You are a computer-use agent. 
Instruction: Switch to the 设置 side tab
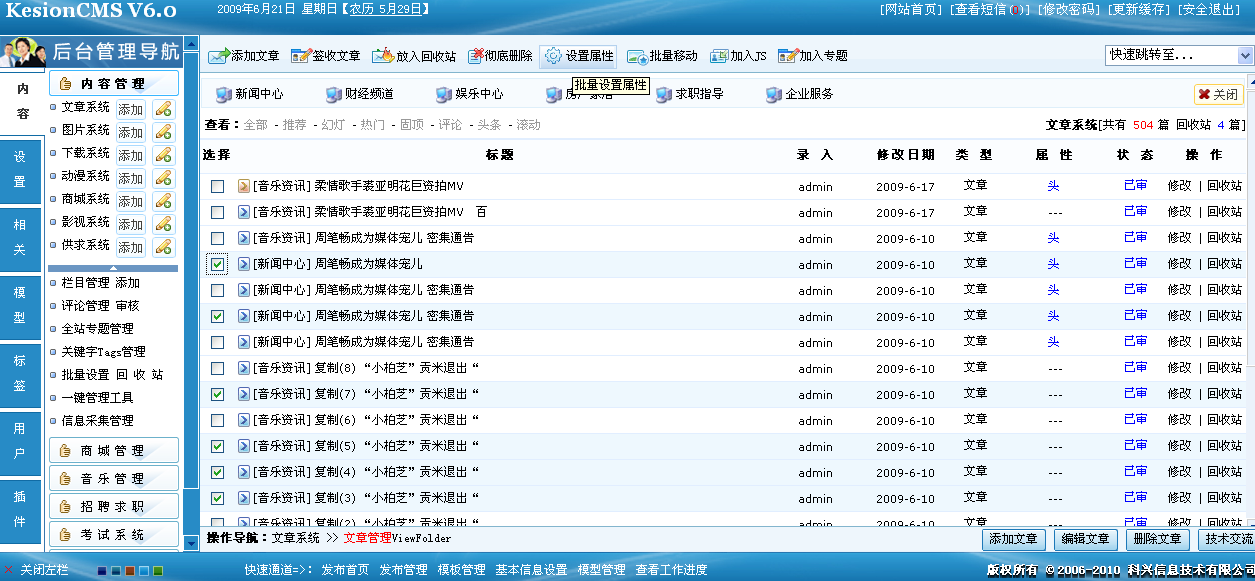(x=20, y=170)
